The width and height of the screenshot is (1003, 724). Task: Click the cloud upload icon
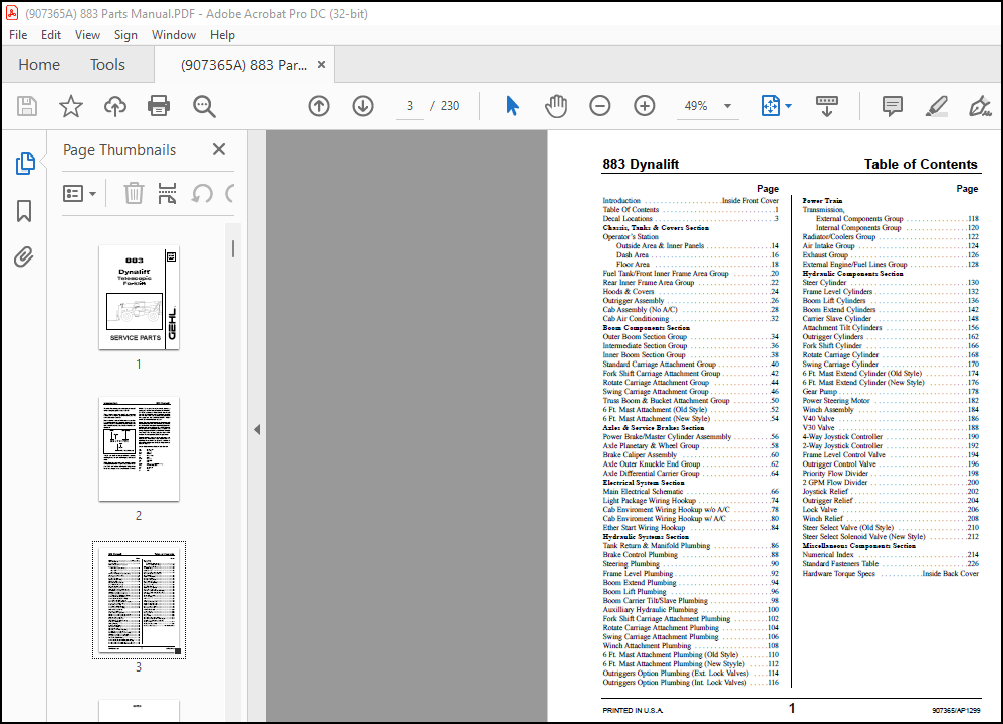tap(115, 106)
